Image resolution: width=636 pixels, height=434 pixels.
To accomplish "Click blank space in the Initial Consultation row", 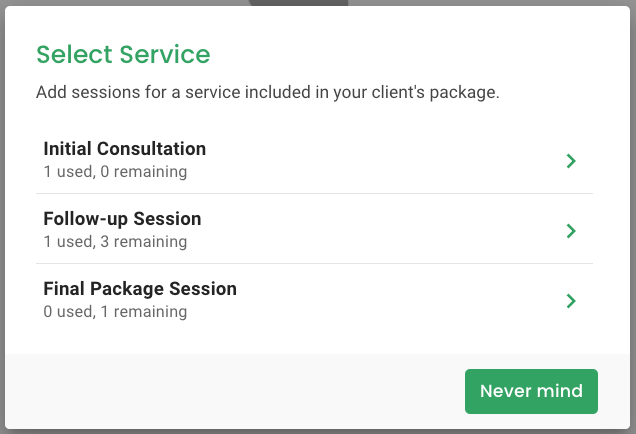I will [380, 160].
